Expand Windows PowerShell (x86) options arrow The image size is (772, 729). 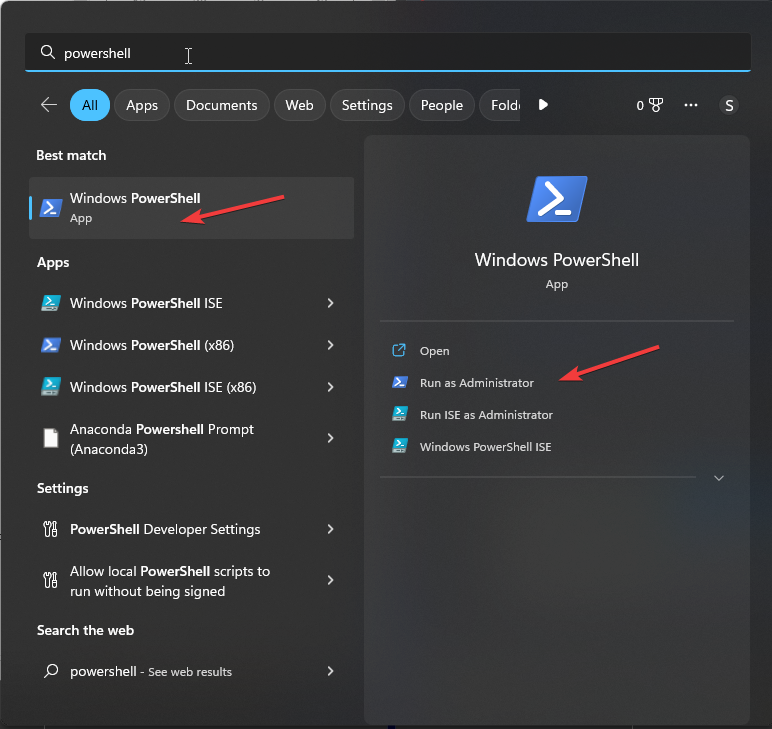coord(330,345)
